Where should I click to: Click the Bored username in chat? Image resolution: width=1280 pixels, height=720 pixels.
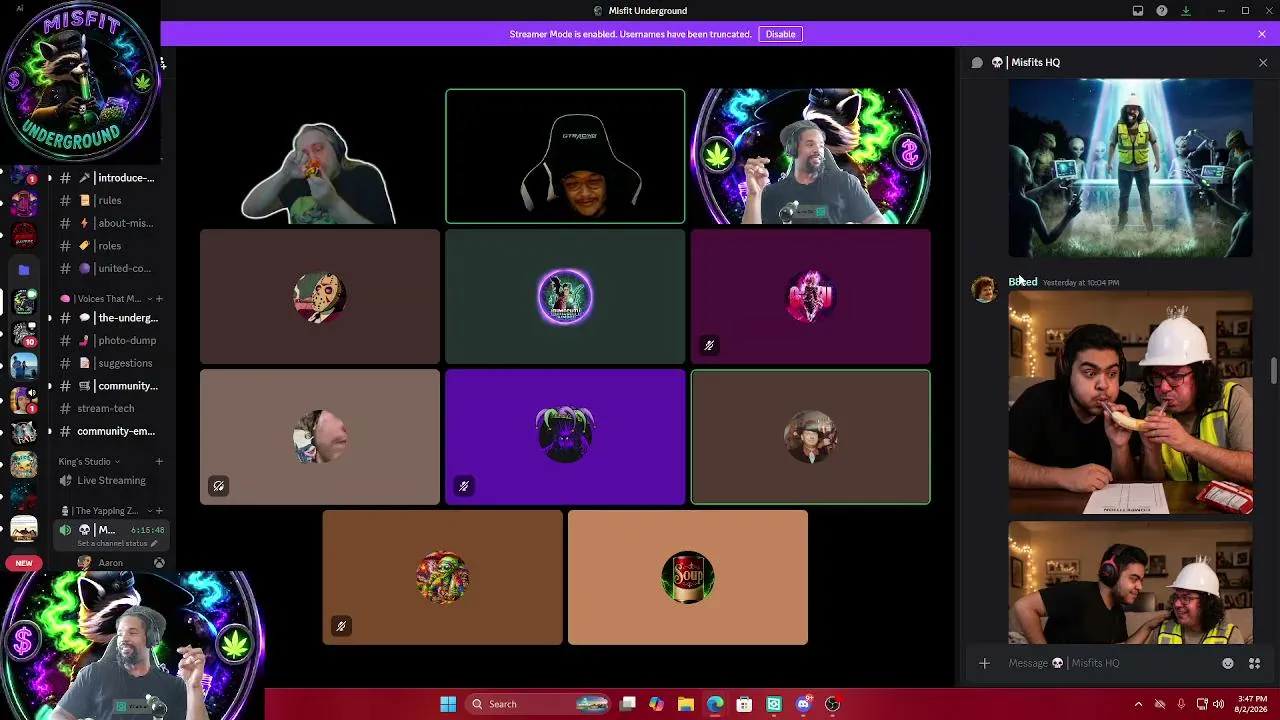pyautogui.click(x=1023, y=282)
